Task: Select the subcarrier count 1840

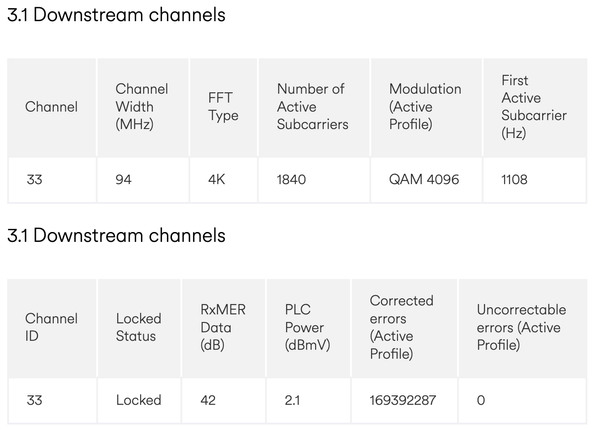Action: click(x=291, y=179)
